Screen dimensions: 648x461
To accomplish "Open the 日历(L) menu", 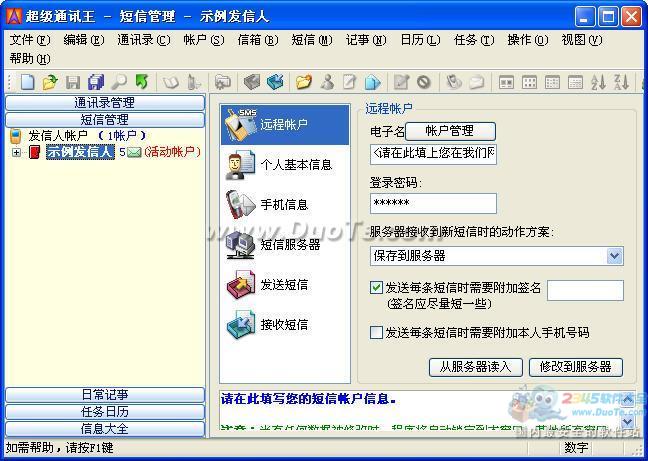I will 420,40.
